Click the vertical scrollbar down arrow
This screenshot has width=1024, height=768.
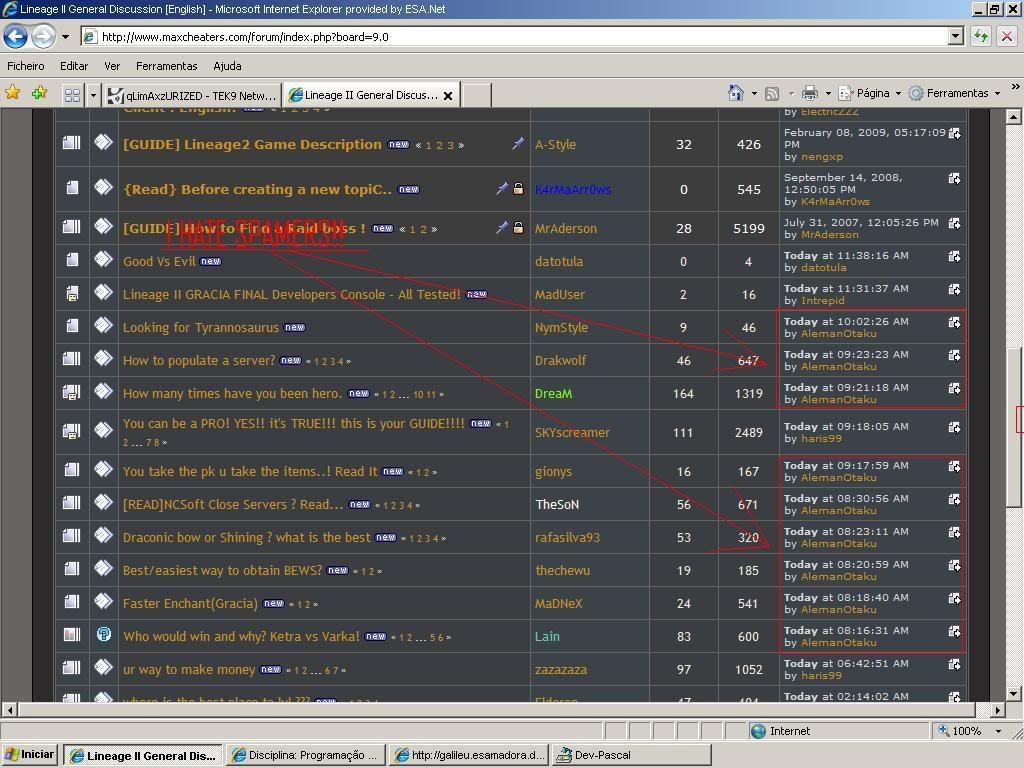[x=1013, y=693]
